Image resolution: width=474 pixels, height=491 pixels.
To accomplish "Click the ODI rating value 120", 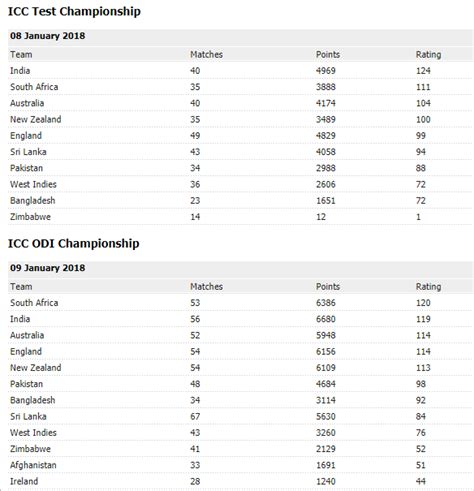I will [423, 303].
